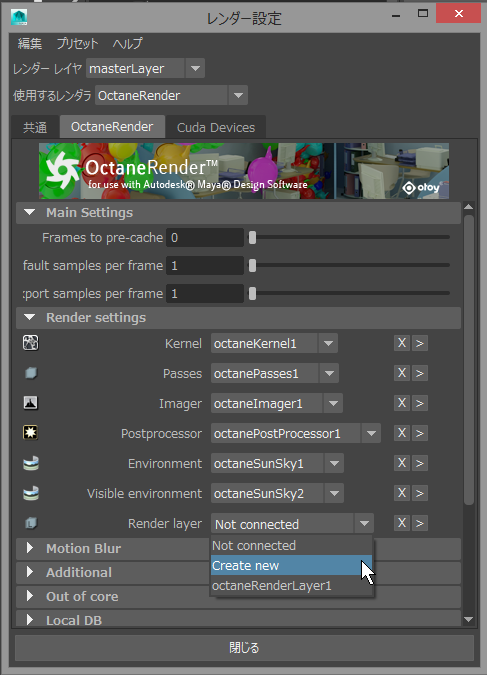Click the scrollbar down arrow
Viewport: 487px width, 675px height.
[468, 619]
